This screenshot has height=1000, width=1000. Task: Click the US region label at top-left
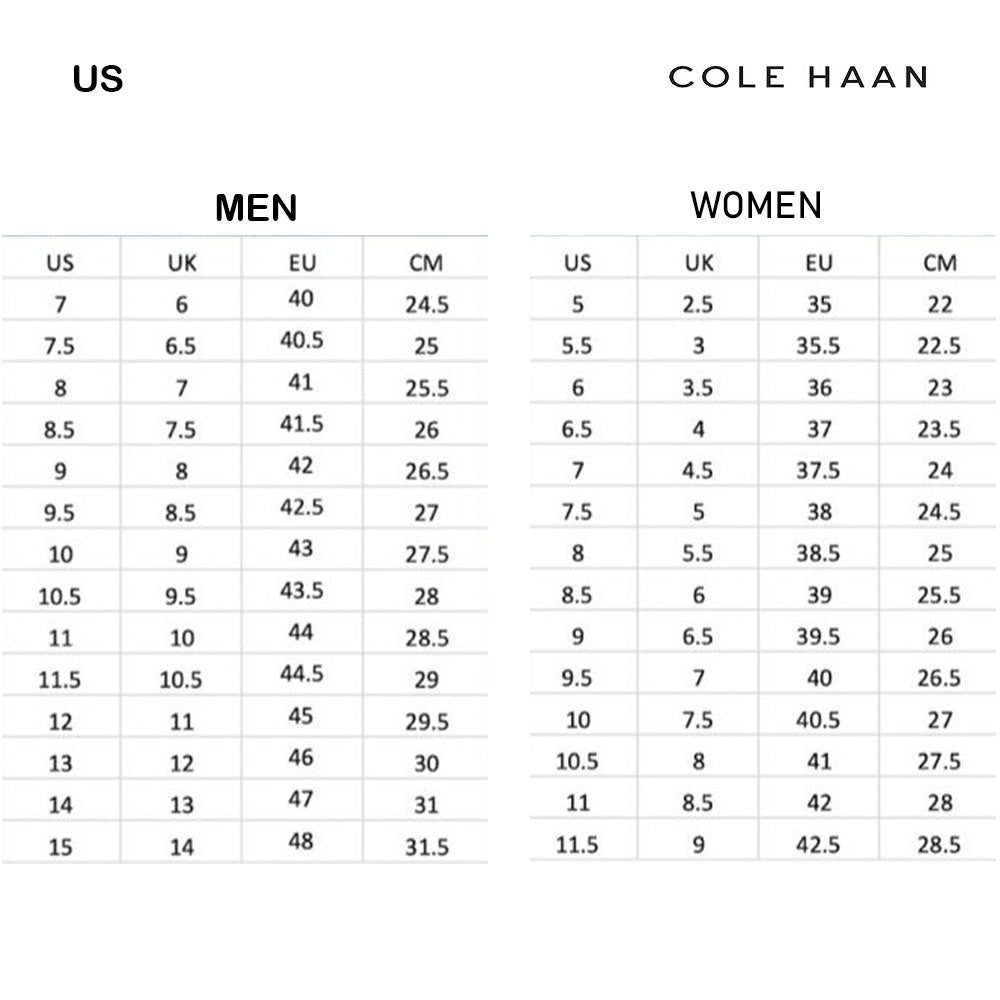pyautogui.click(x=98, y=79)
